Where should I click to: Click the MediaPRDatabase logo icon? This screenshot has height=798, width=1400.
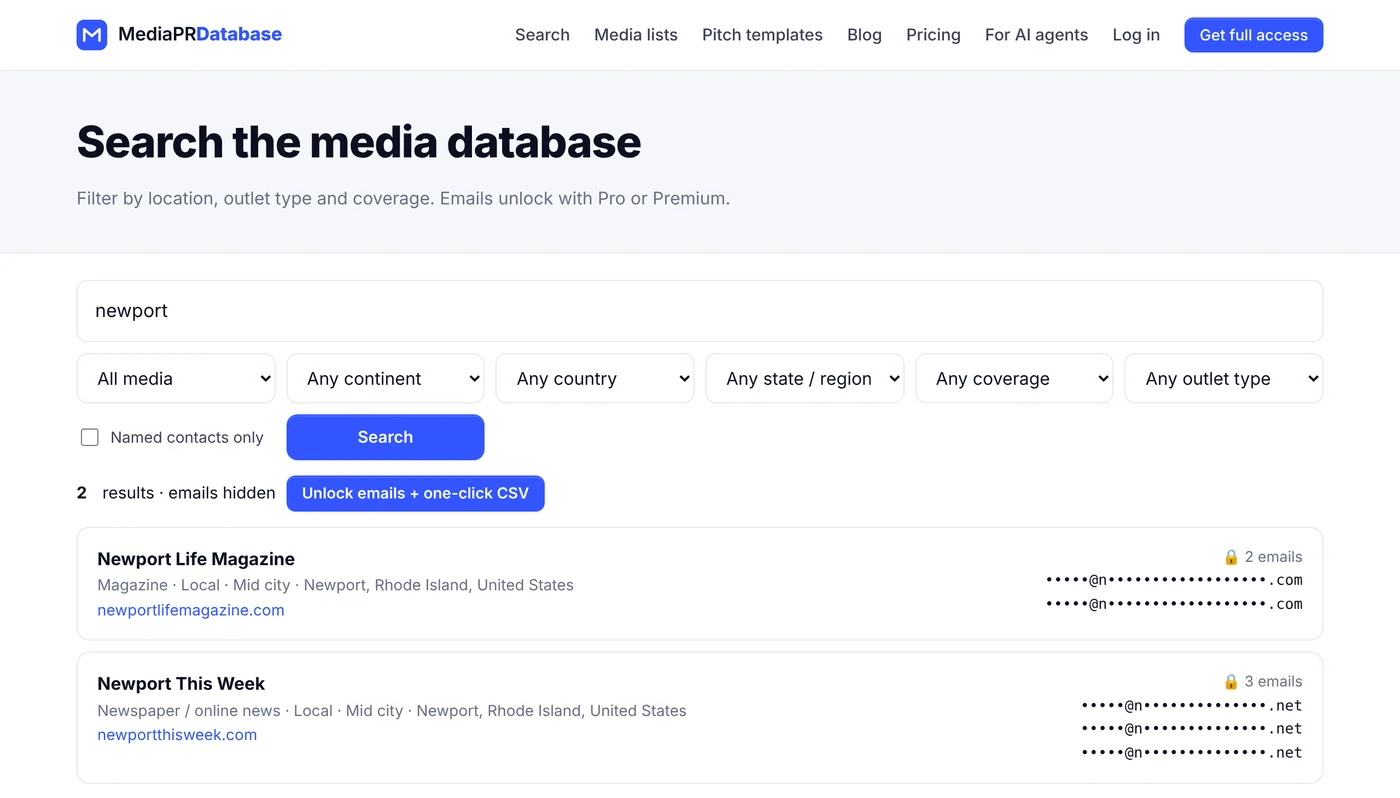tap(92, 35)
